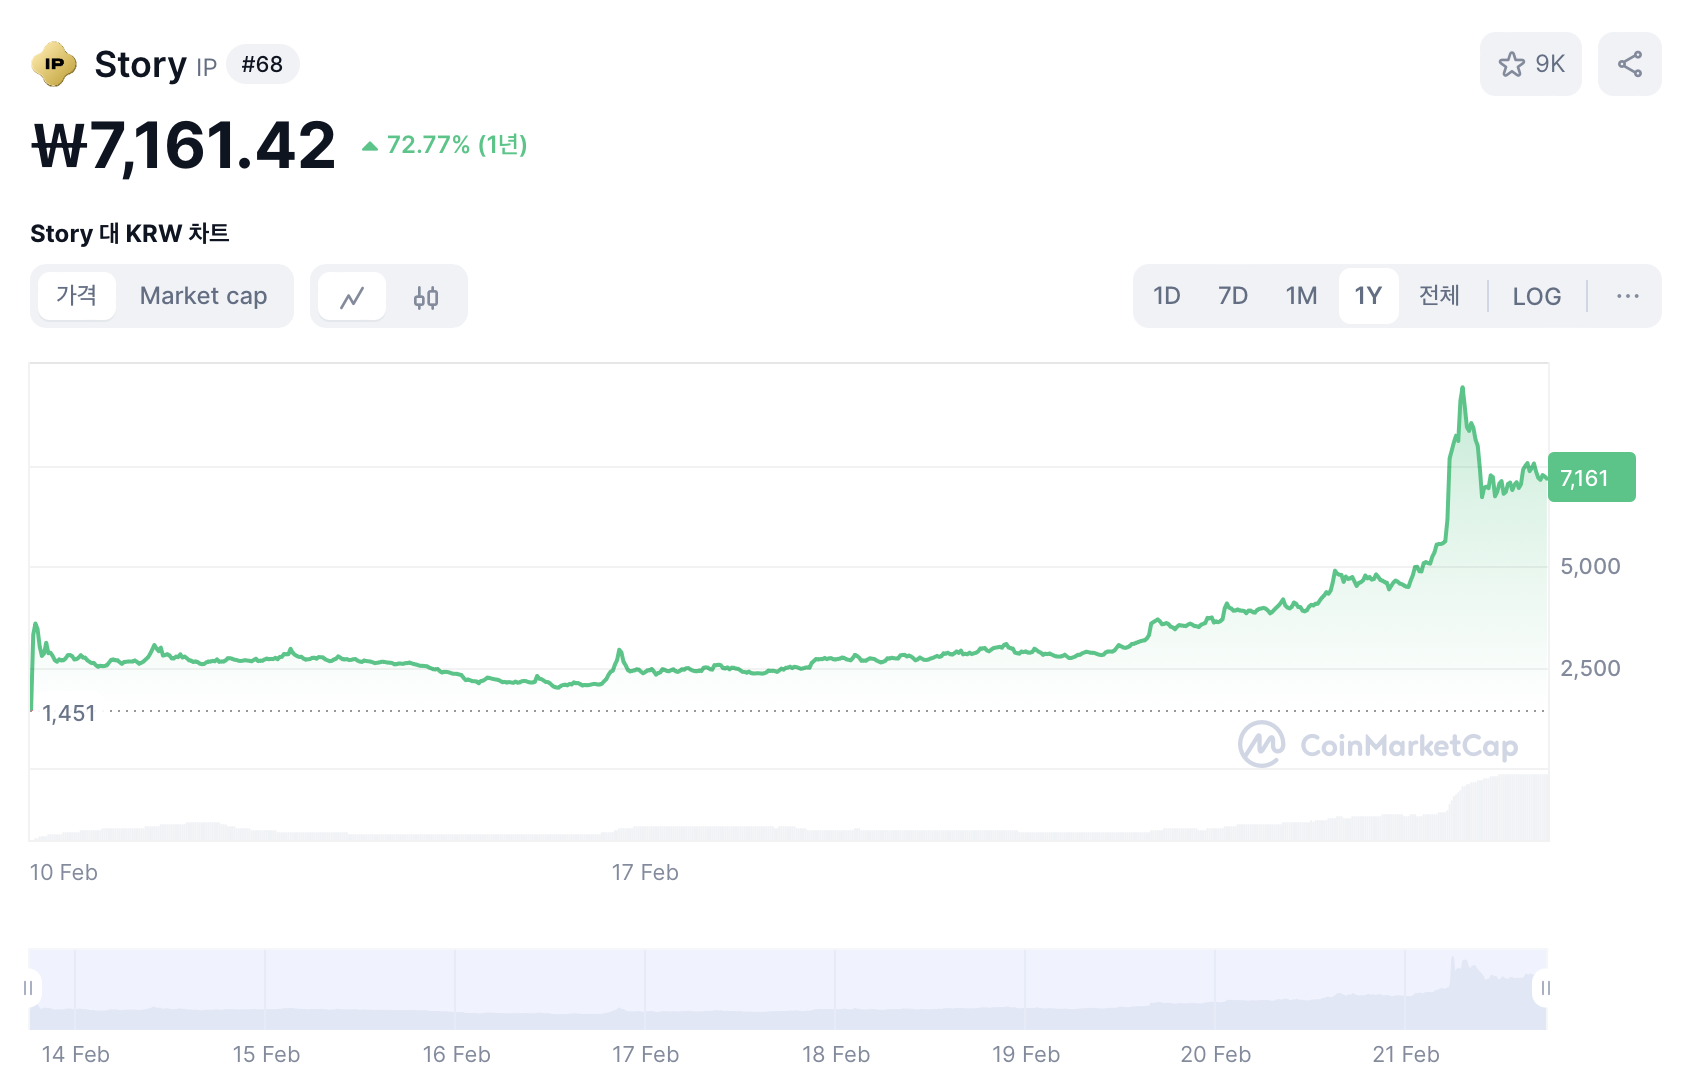The image size is (1688, 1092).
Task: Switch to candlestick chart view
Action: click(426, 297)
